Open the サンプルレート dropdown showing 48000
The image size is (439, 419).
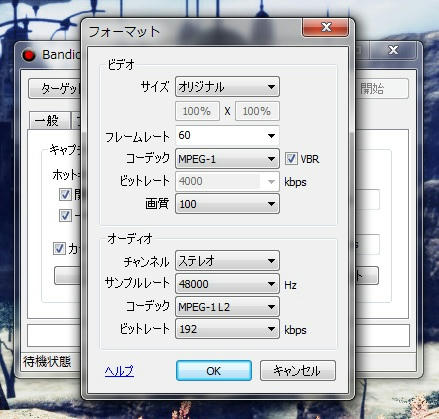pos(227,284)
